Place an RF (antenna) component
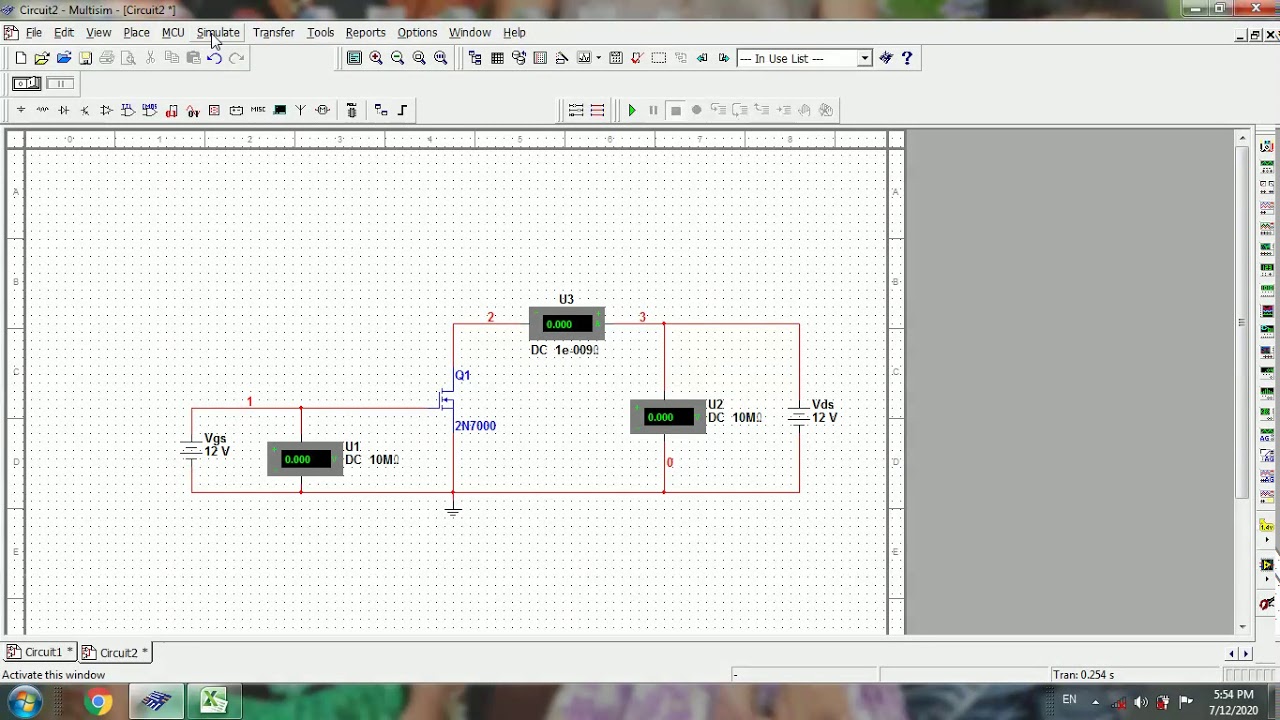Screen dimensions: 1280x720 300,110
